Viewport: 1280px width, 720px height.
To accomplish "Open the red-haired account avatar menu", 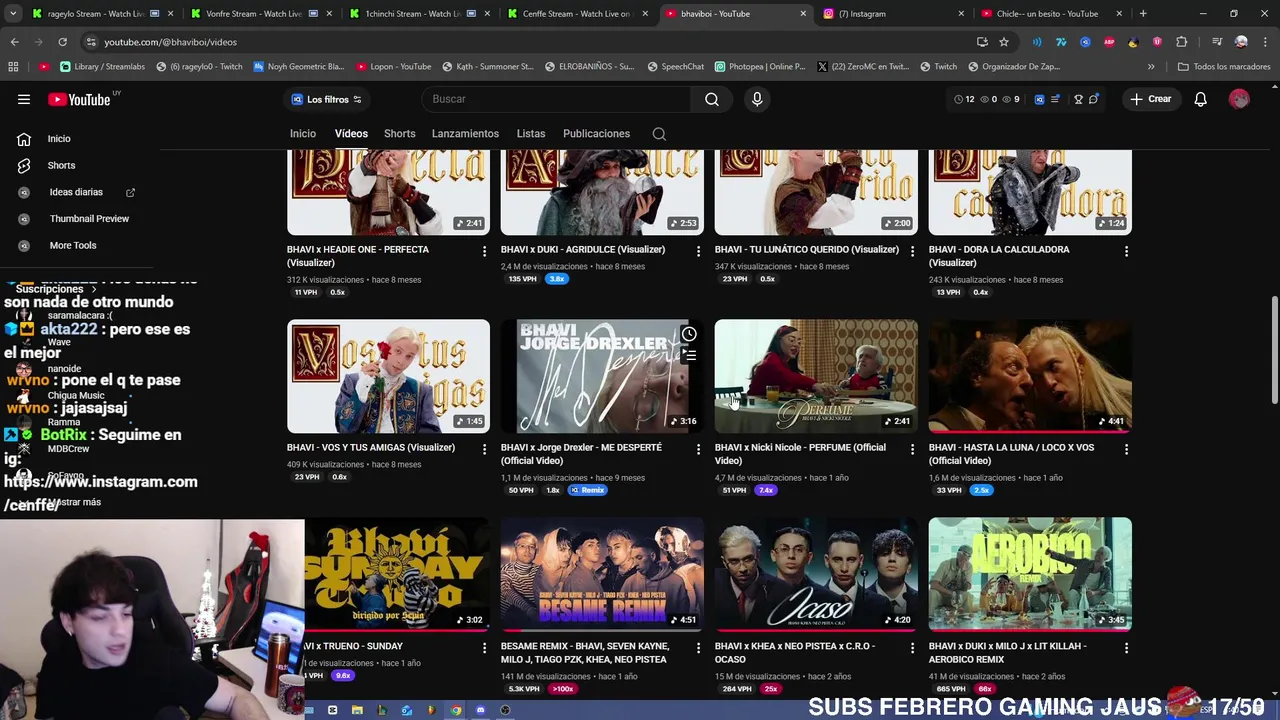I will click(x=1239, y=99).
